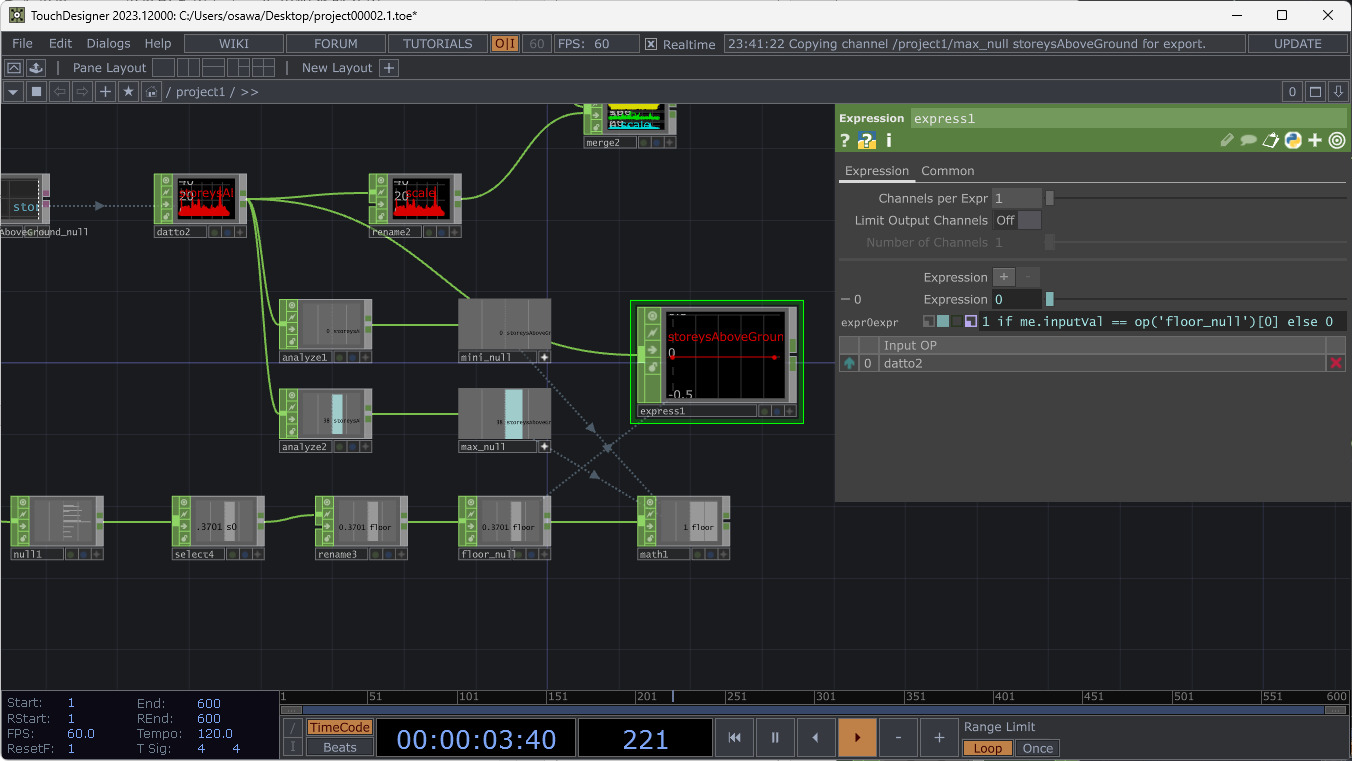
Task: Click the bookmark star icon in path bar
Action: [128, 92]
